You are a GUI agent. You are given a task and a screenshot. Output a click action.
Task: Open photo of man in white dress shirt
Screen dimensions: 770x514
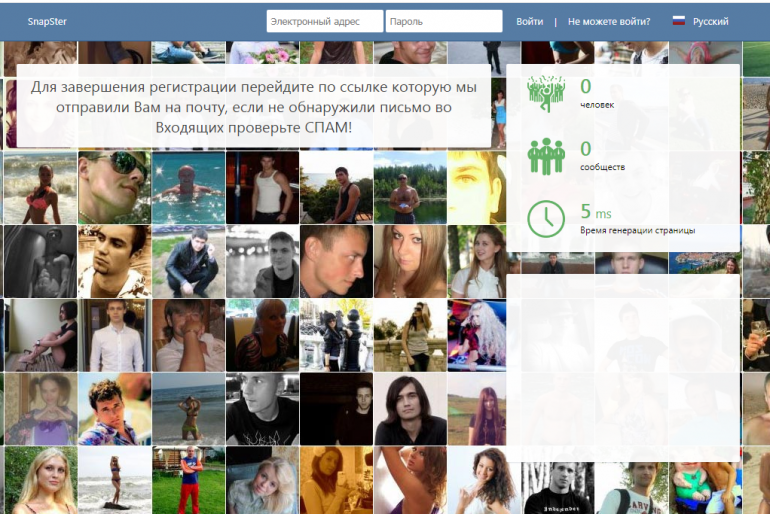[x=114, y=335]
